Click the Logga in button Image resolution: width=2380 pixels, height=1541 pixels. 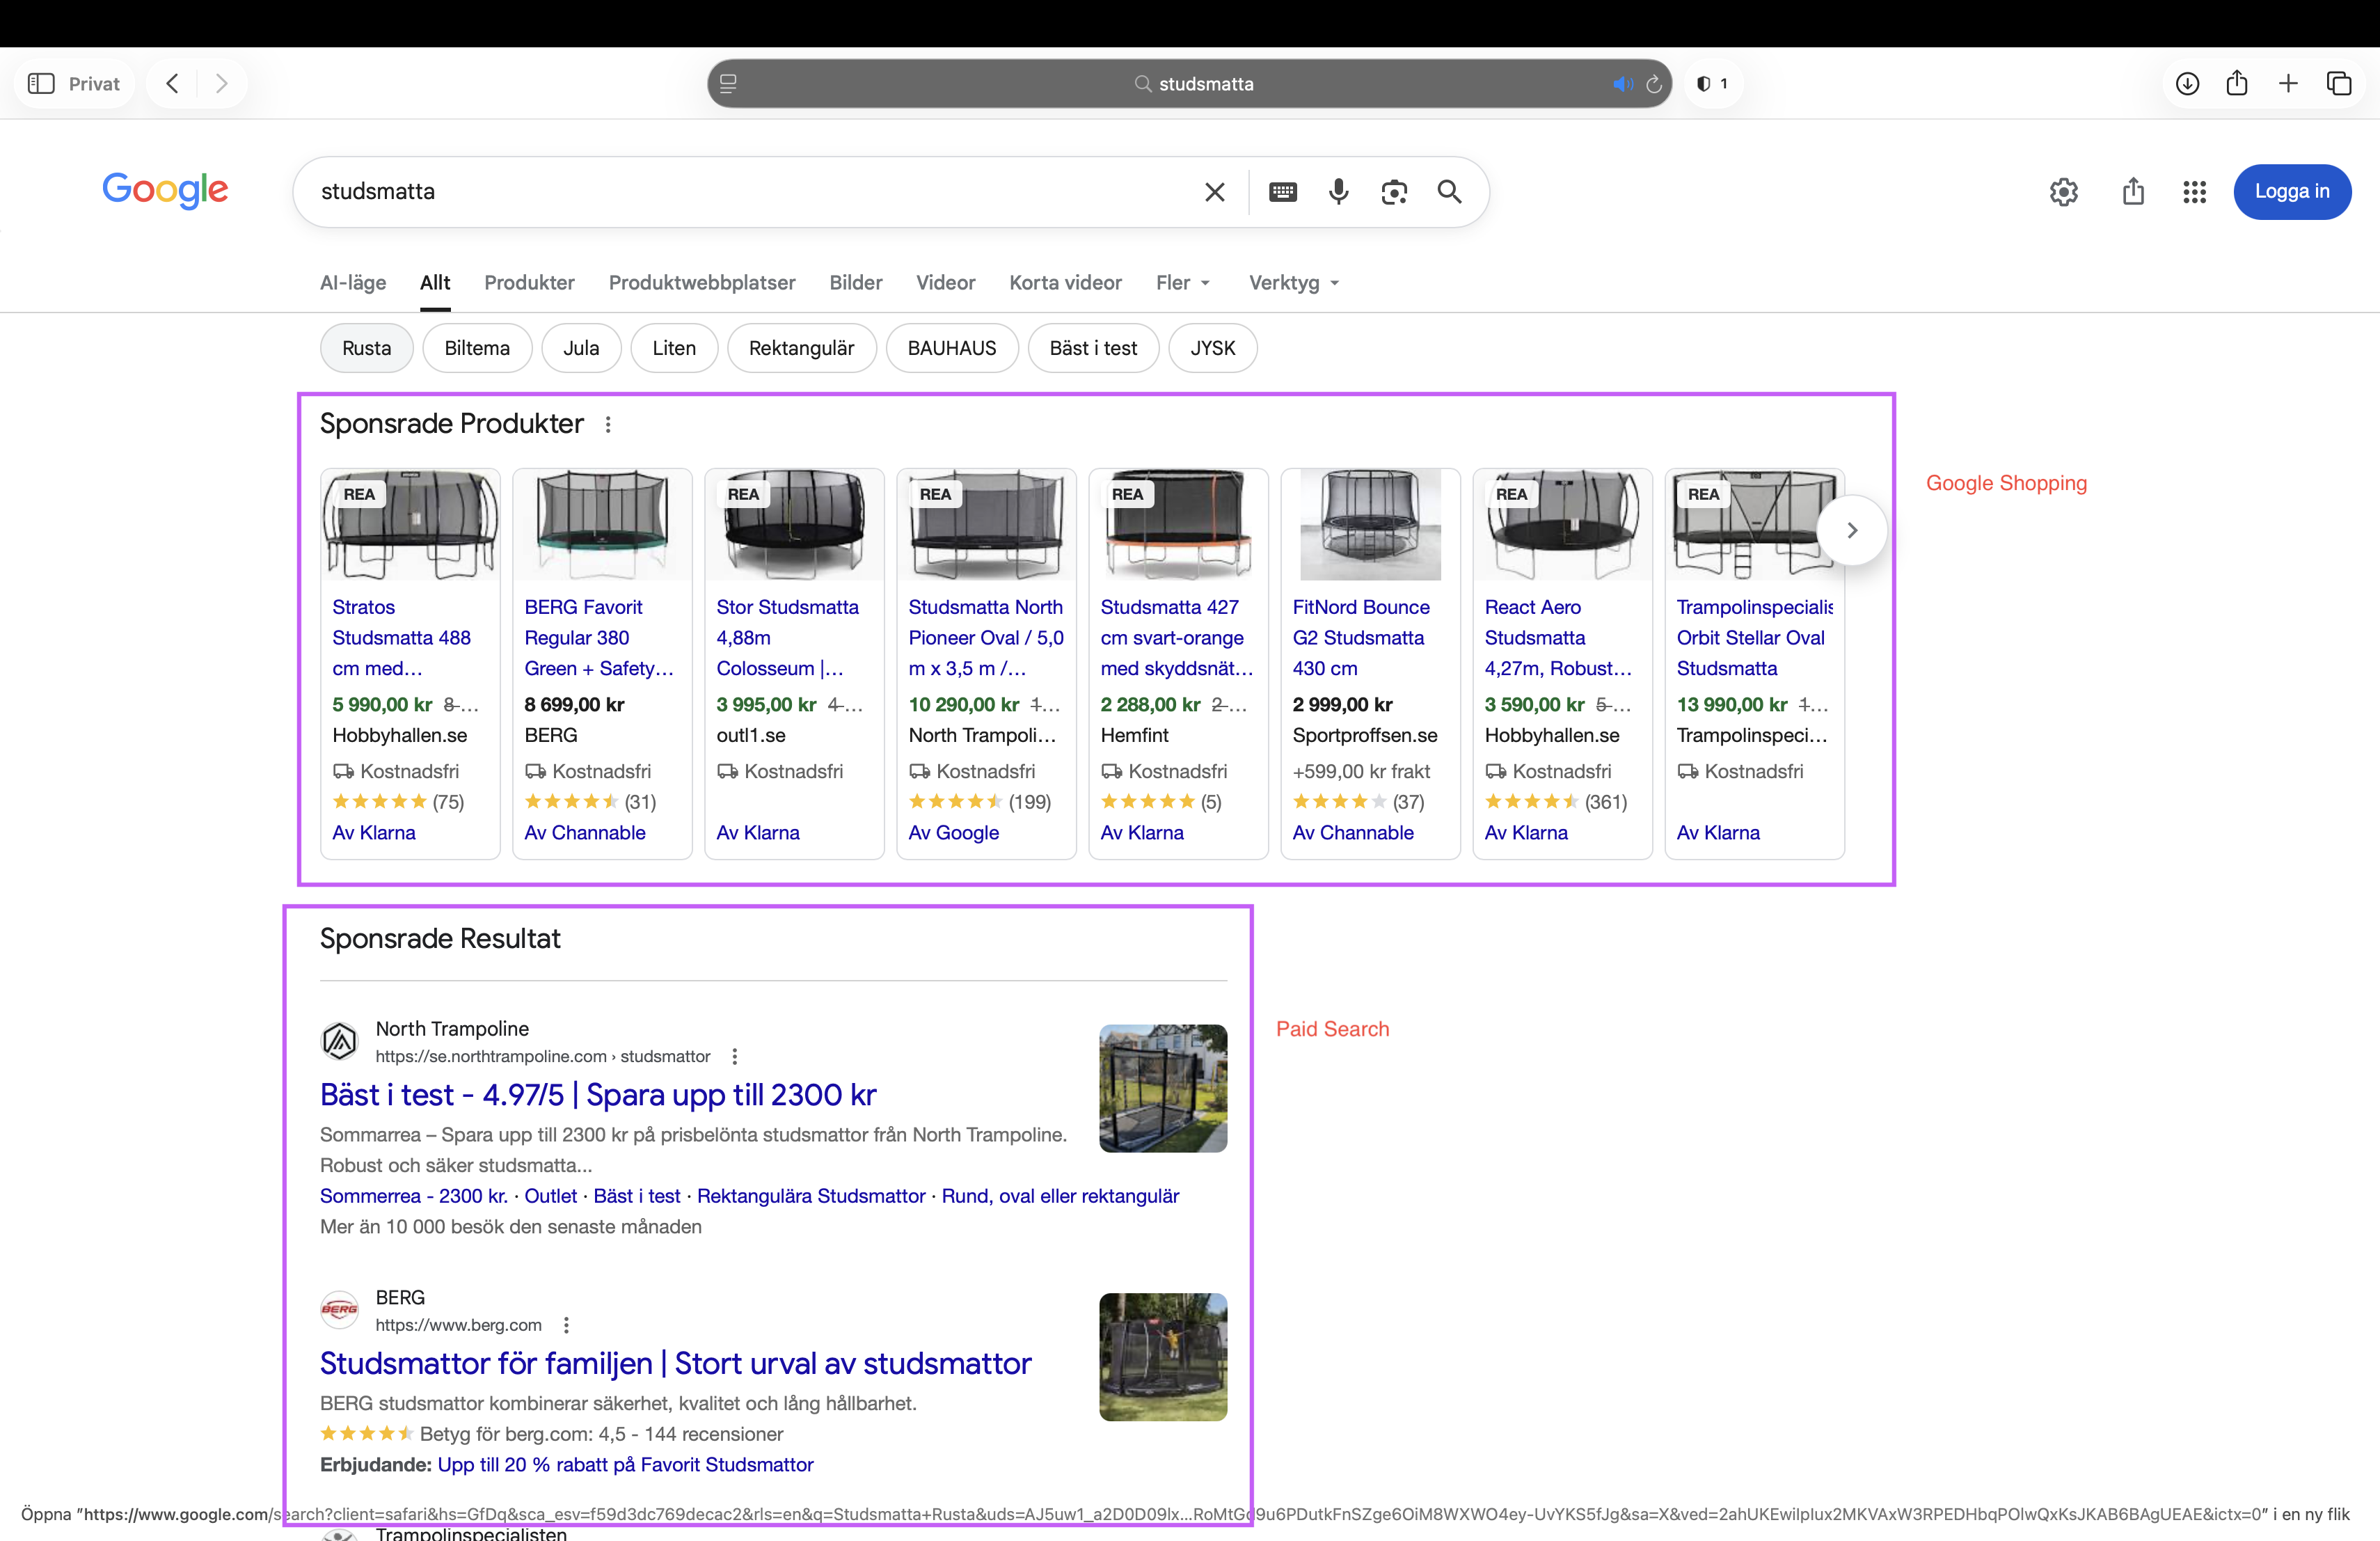2292,192
